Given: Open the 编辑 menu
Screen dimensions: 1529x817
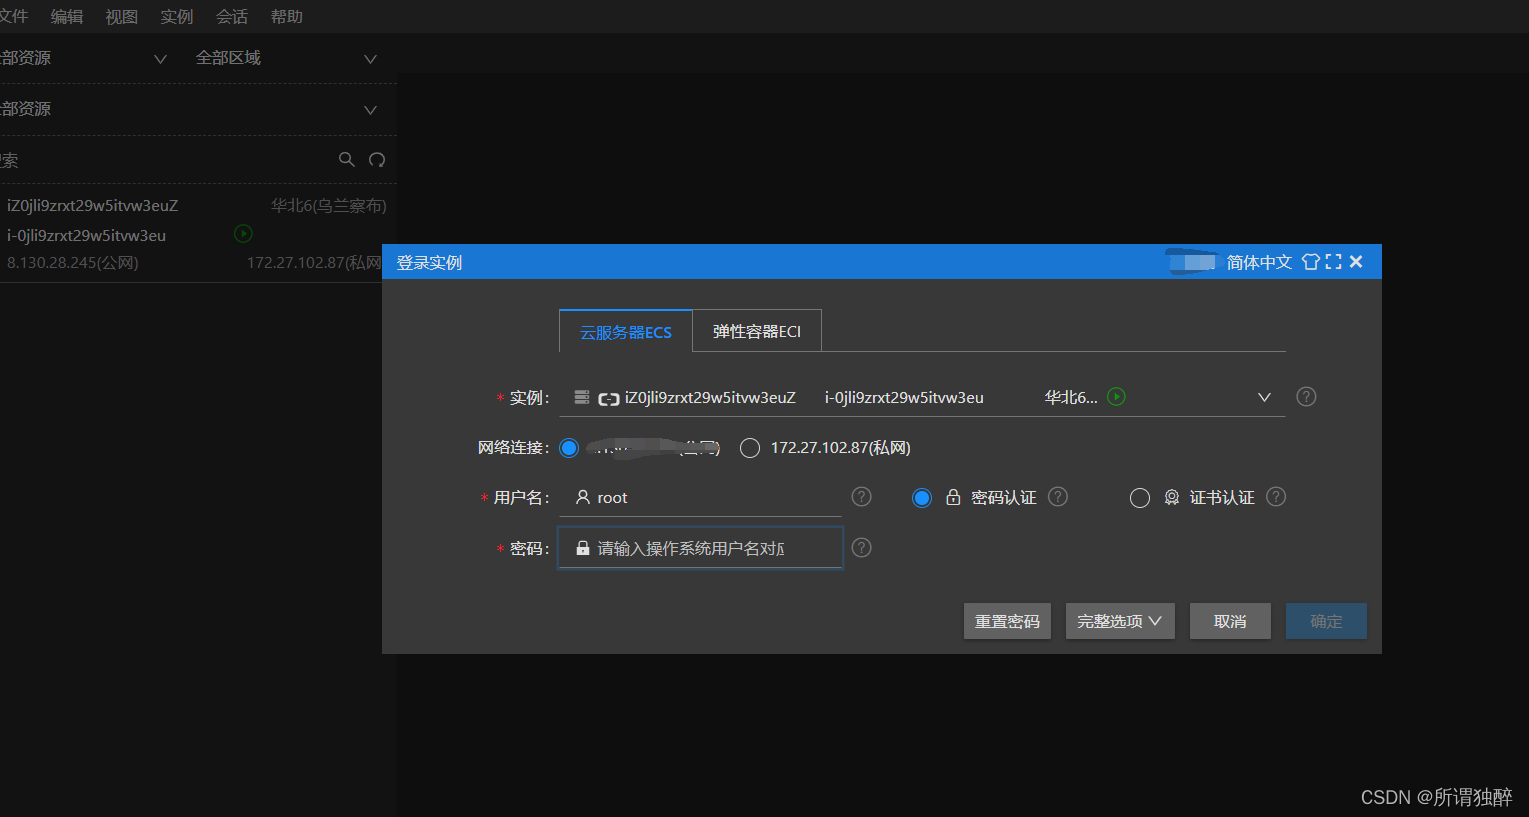Looking at the screenshot, I should (67, 17).
